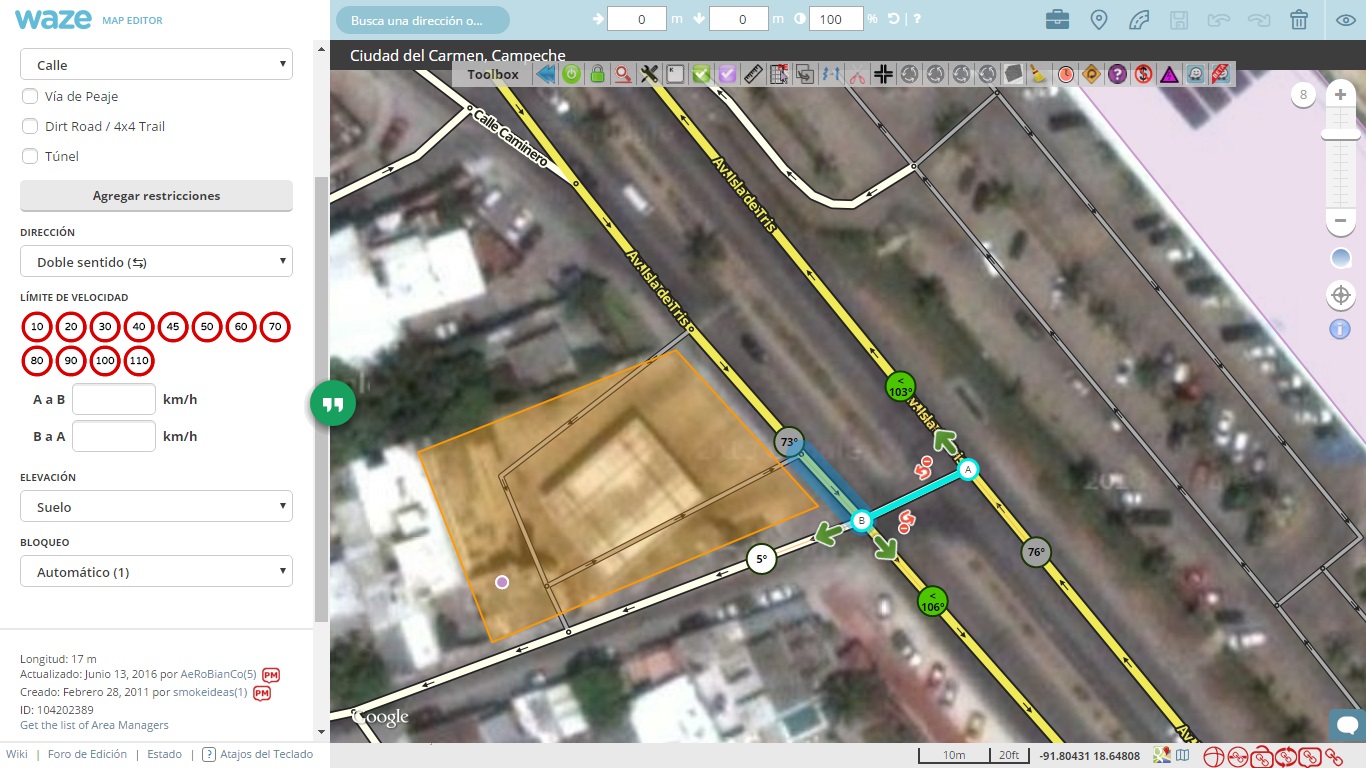
Task: Open Google Maps icon in status bar
Action: pos(1162,756)
